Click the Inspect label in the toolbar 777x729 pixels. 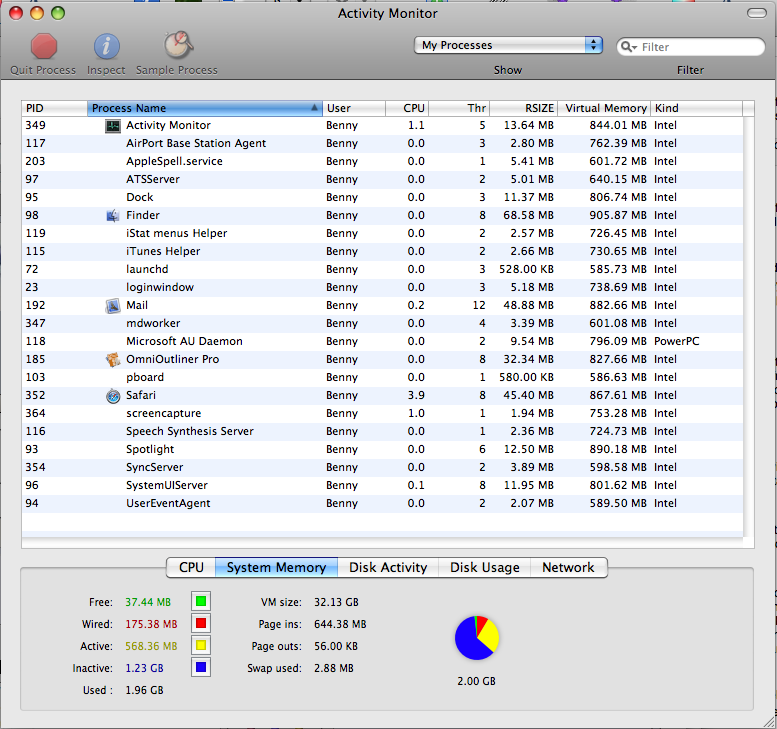(106, 70)
